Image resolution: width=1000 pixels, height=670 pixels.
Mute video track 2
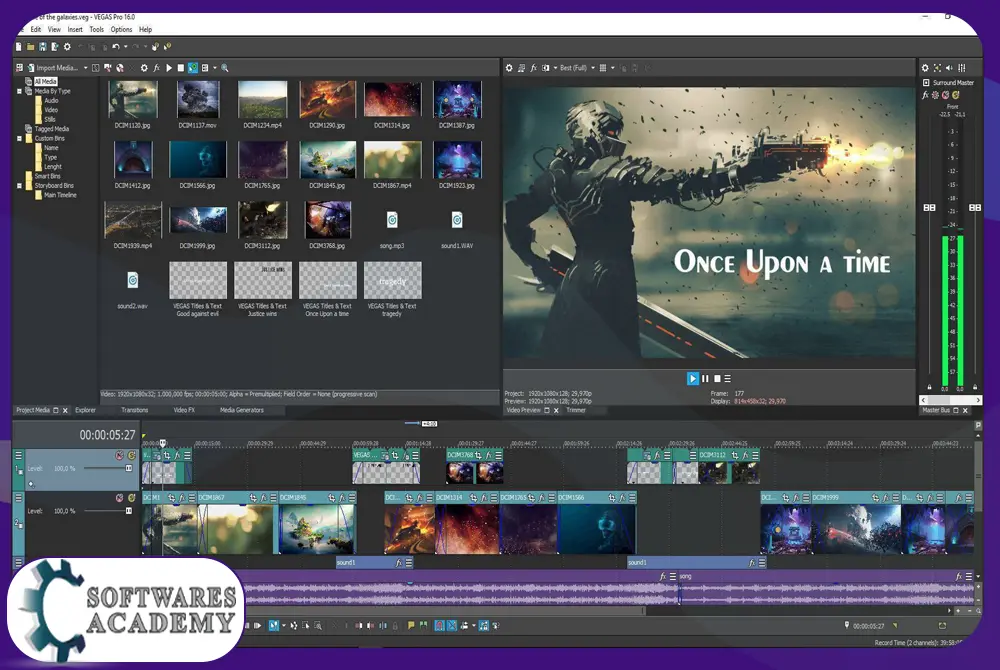119,498
